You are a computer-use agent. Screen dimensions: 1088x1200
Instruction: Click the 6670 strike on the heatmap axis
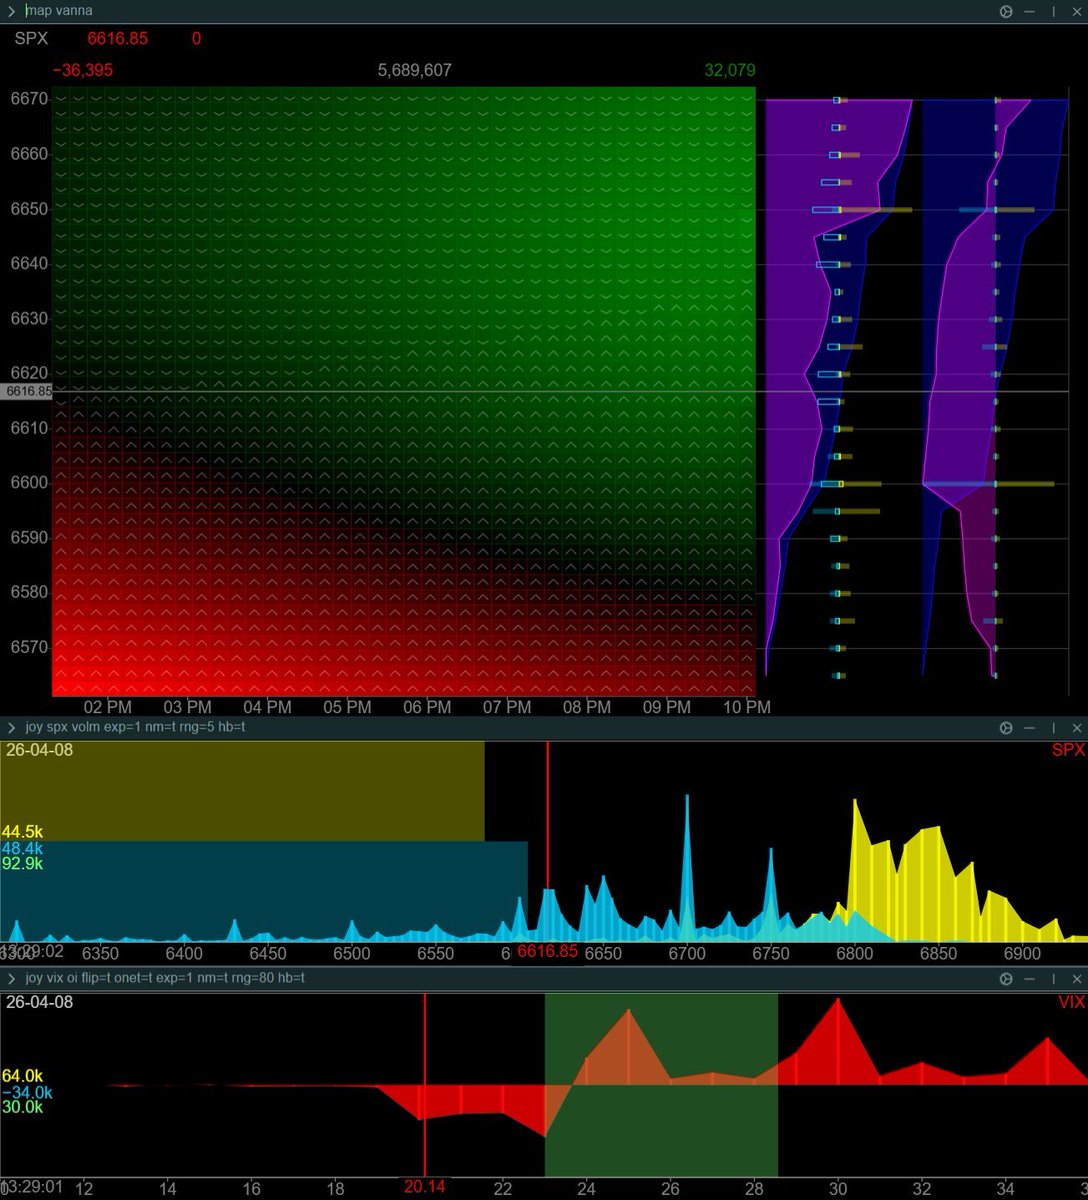29,99
